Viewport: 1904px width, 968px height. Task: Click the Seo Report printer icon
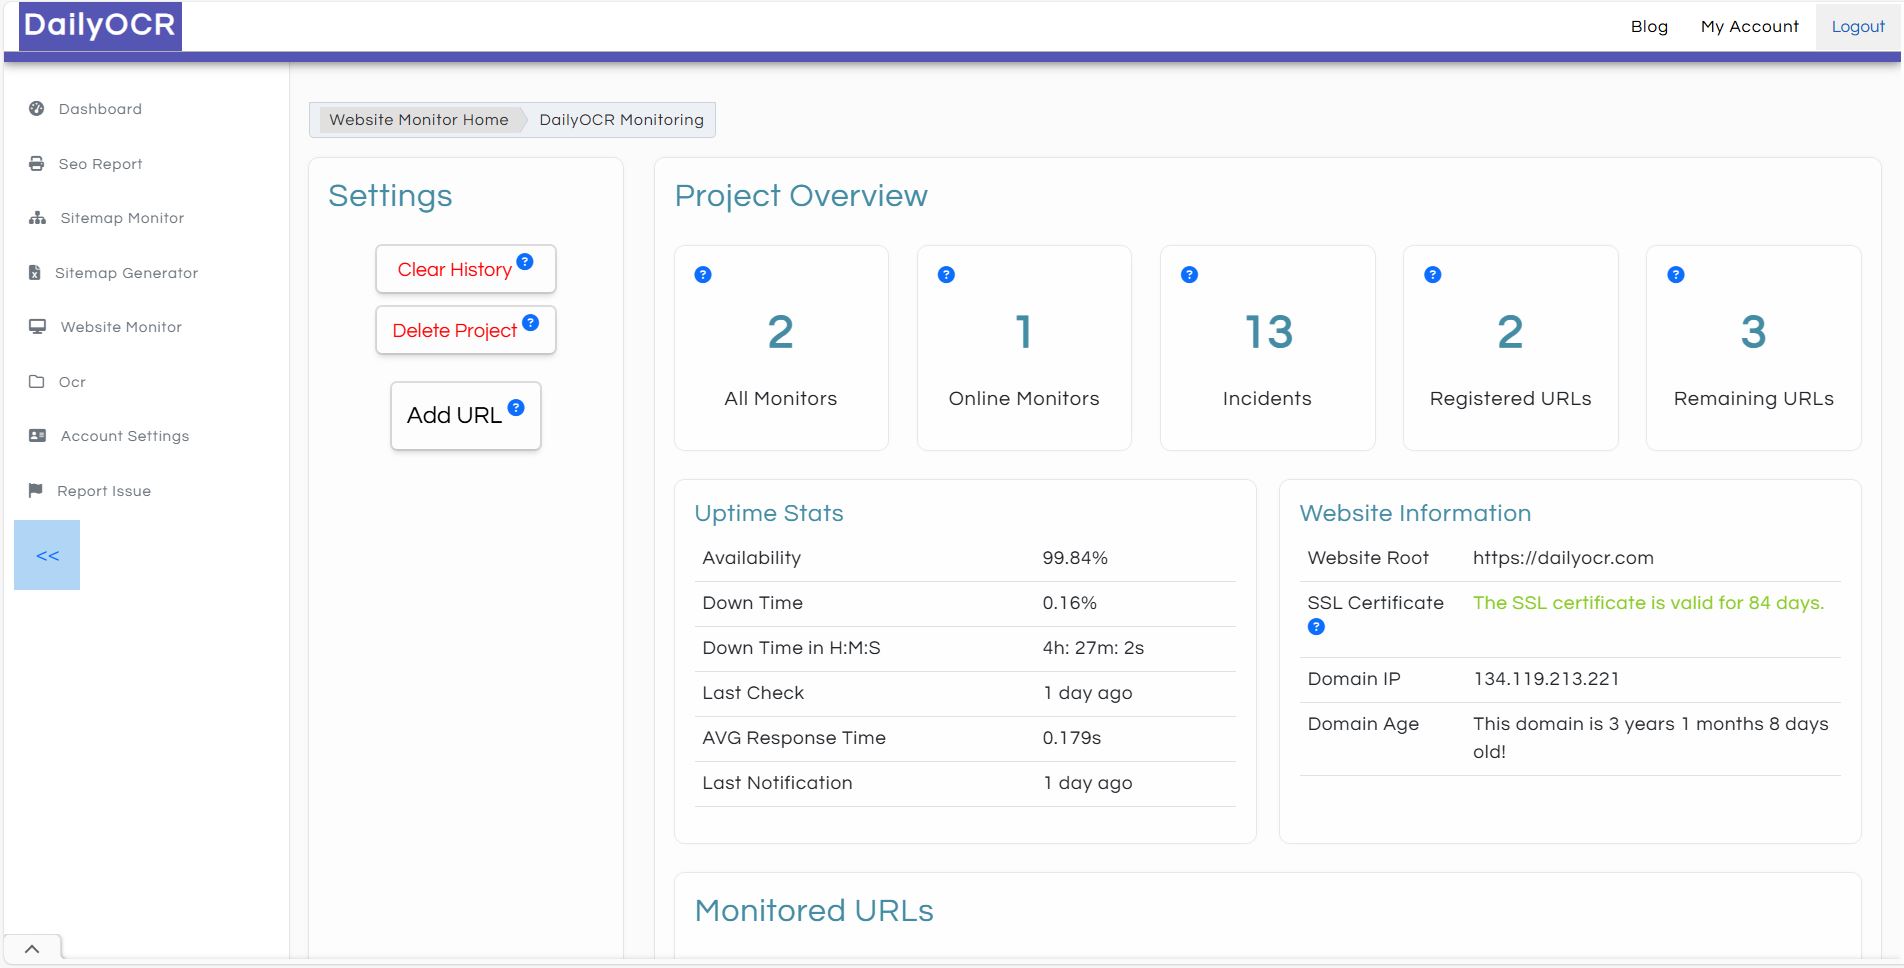(37, 163)
